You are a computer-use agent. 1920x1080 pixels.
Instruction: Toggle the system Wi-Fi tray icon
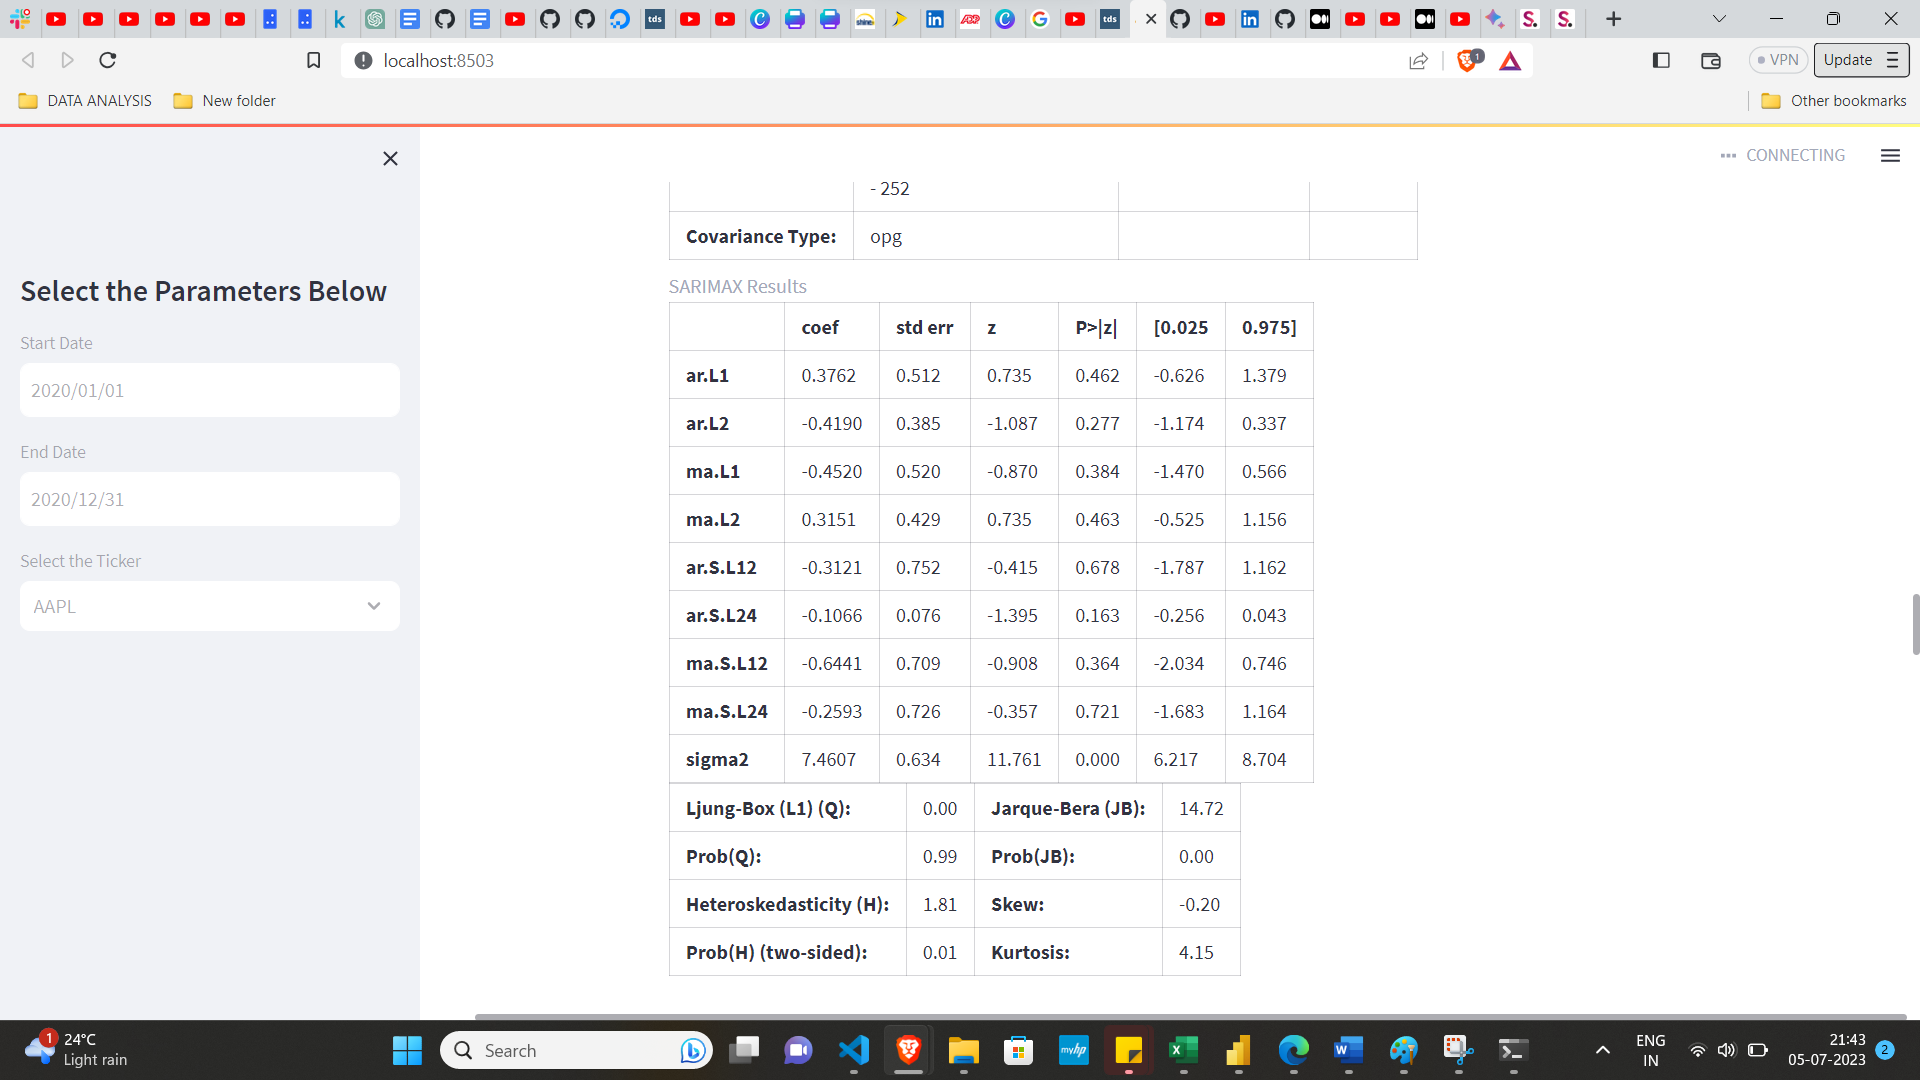tap(1697, 1050)
